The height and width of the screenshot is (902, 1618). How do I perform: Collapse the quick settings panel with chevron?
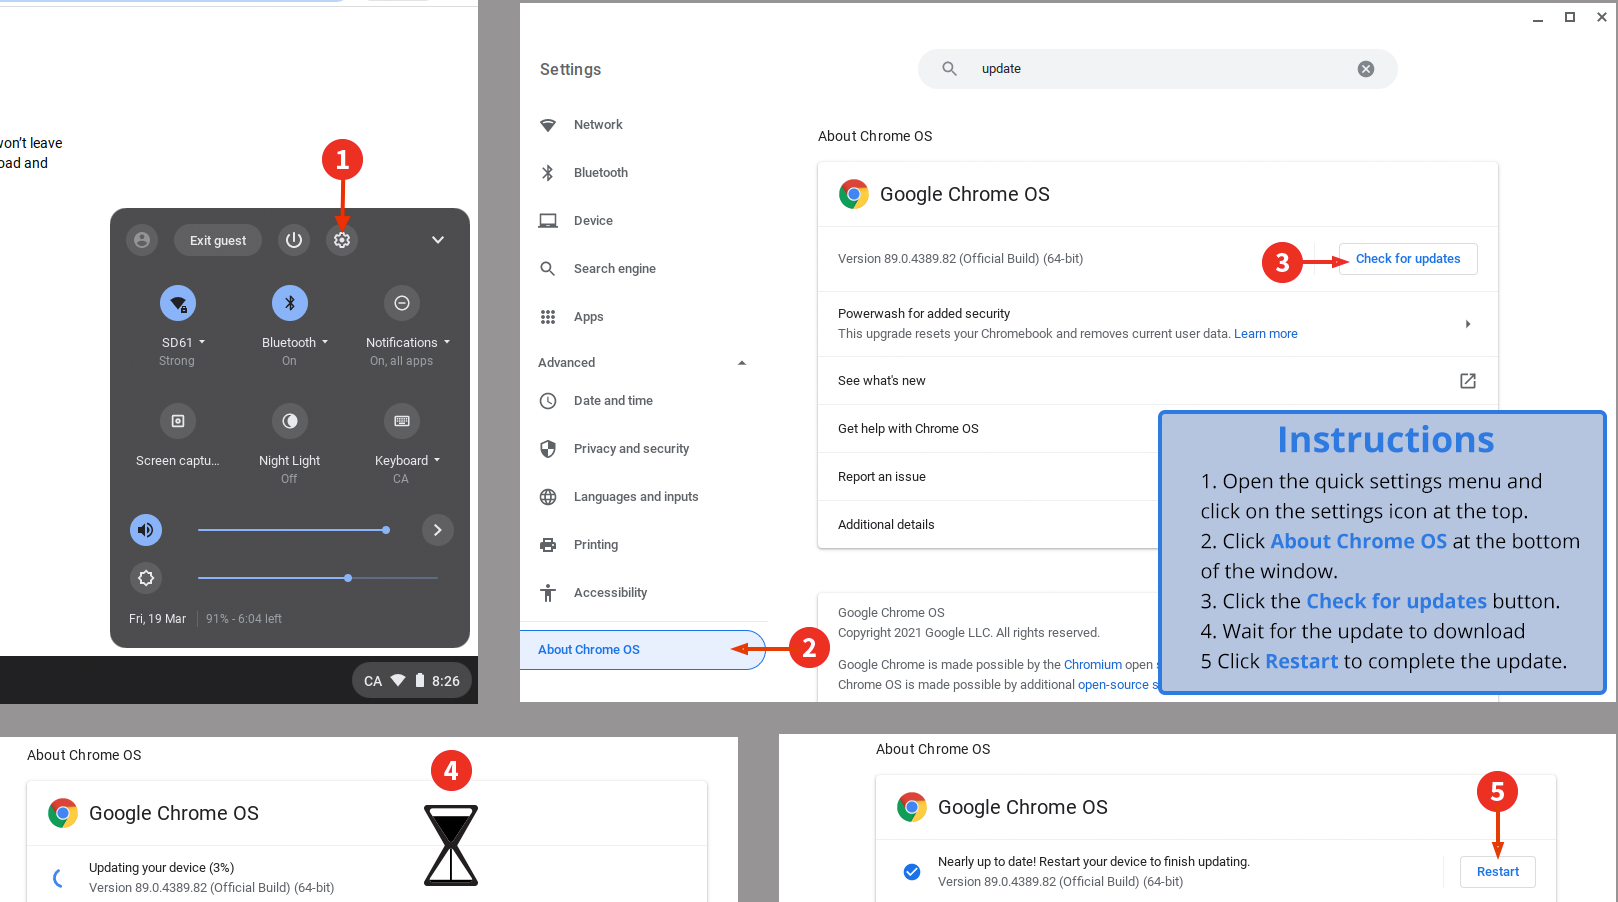point(438,240)
